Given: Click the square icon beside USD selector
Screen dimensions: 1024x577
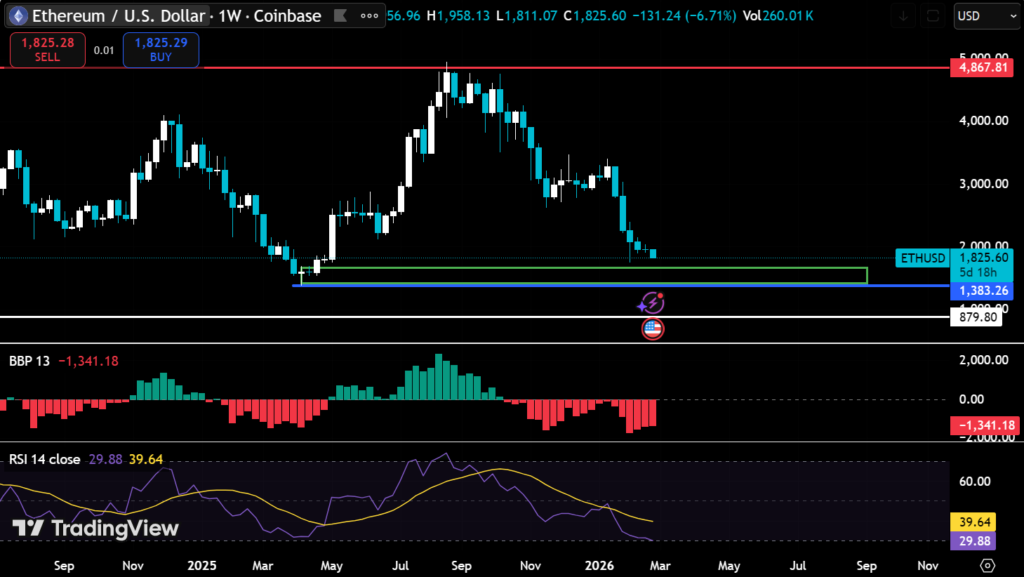Looking at the screenshot, I should coord(933,16).
